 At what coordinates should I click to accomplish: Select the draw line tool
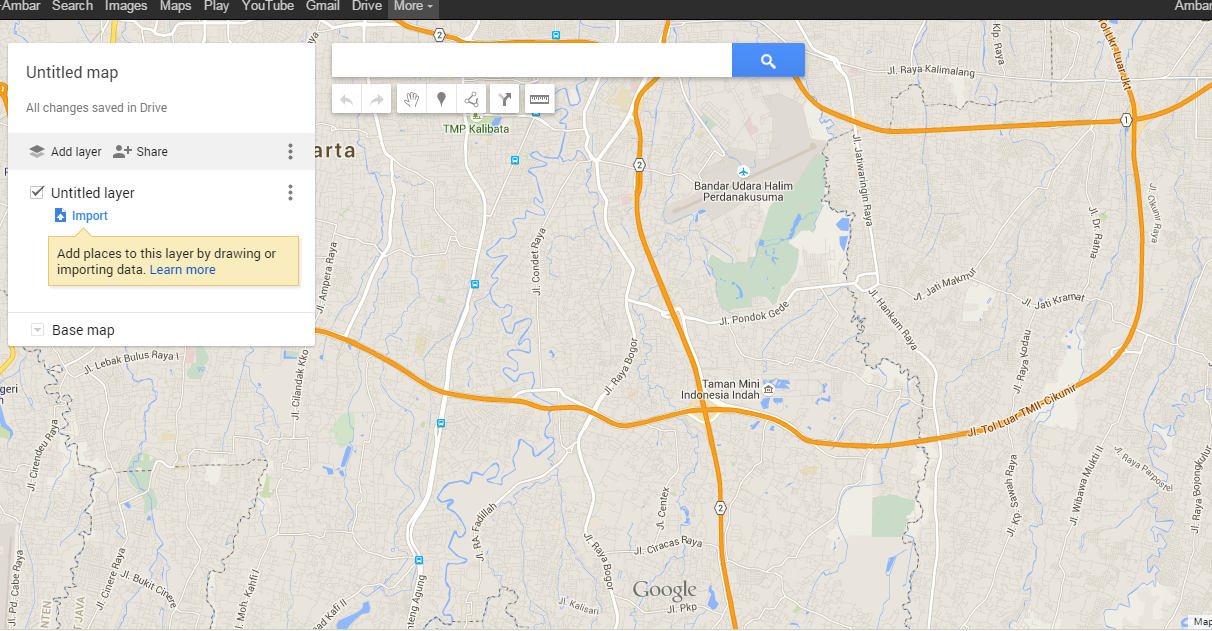click(471, 99)
